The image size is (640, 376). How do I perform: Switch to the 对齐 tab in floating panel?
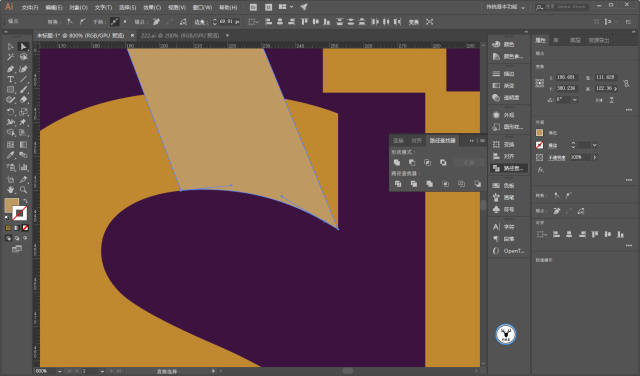click(416, 140)
